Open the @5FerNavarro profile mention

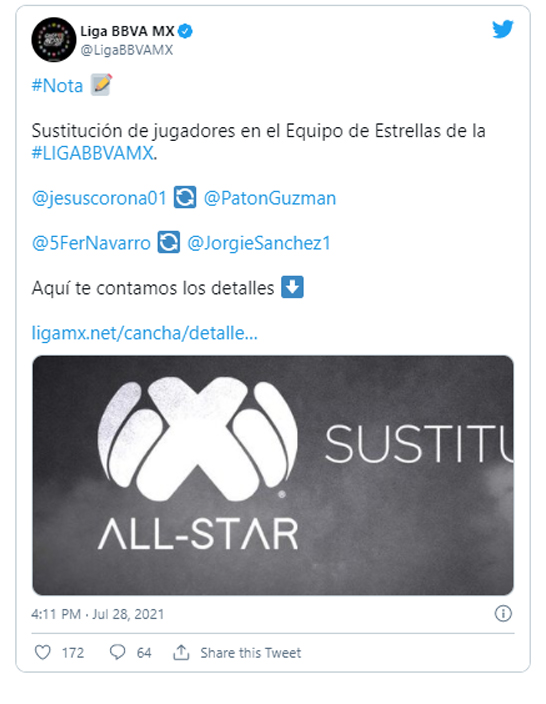click(x=91, y=243)
